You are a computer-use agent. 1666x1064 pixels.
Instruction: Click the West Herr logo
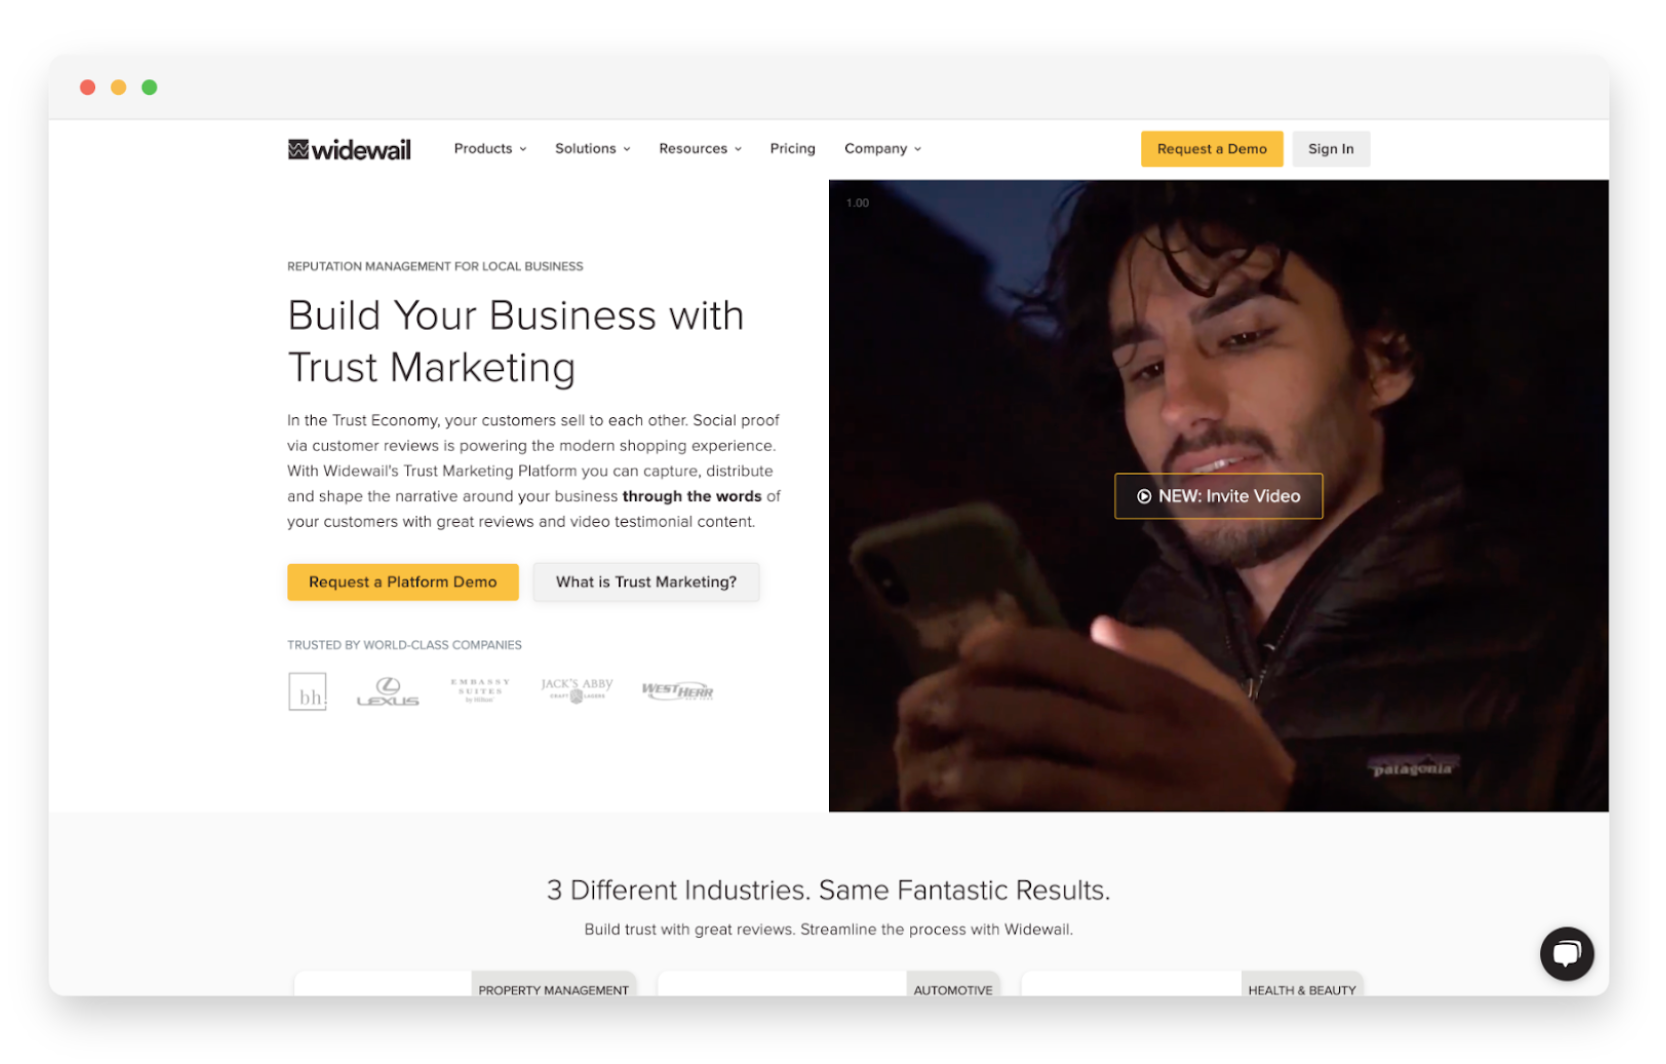click(x=677, y=690)
